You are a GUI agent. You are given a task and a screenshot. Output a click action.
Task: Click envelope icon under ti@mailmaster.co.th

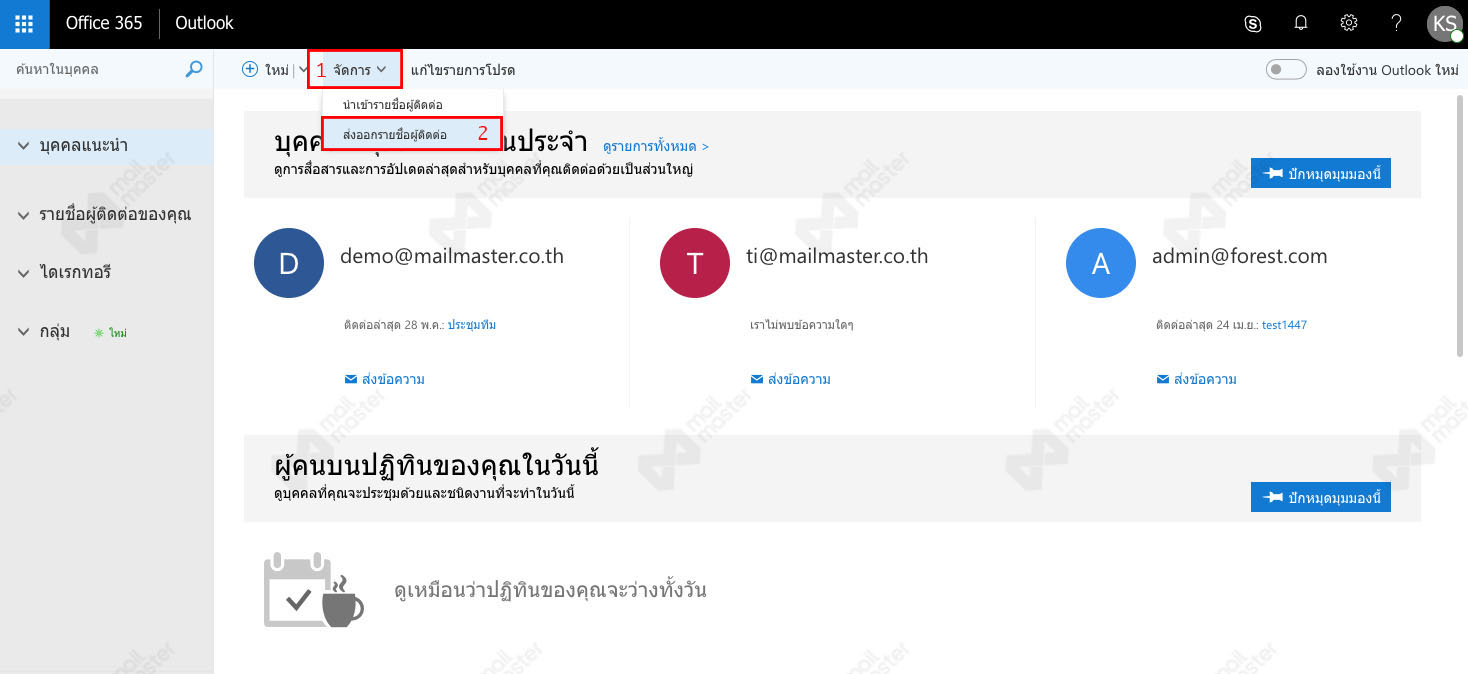coord(757,379)
